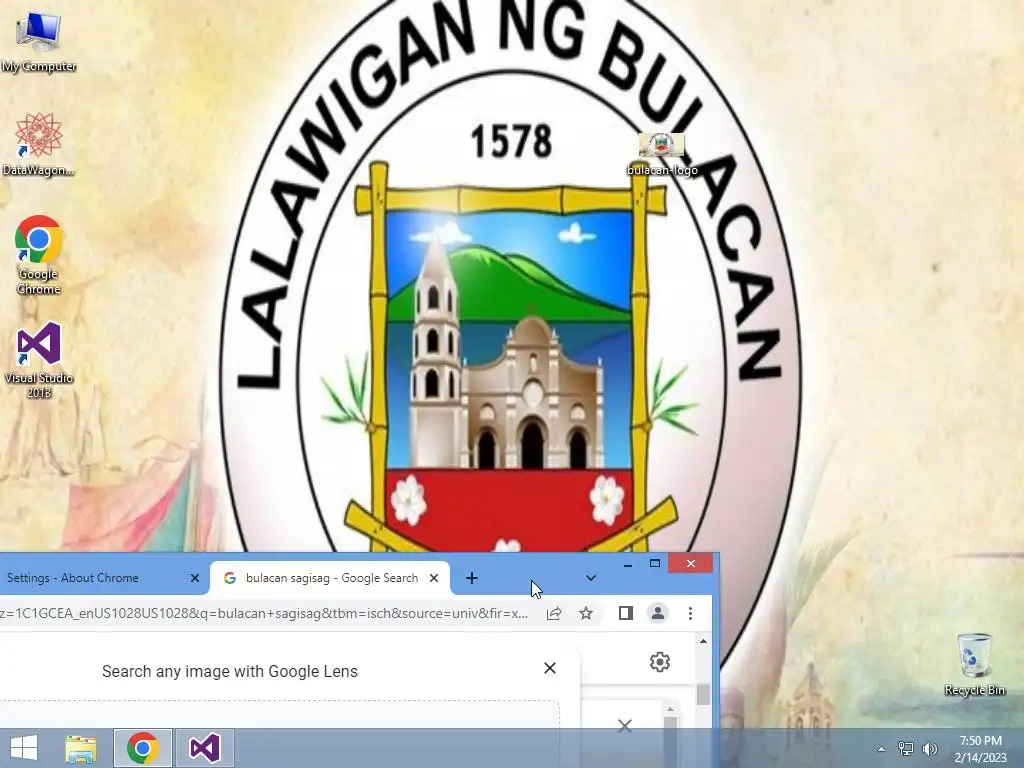Select Visual Studio 2013 desktop shortcut

[x=39, y=360]
